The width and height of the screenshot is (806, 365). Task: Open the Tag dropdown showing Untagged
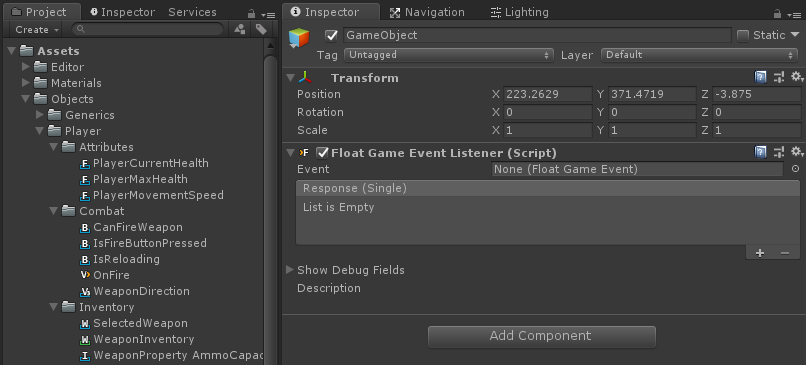(x=448, y=55)
